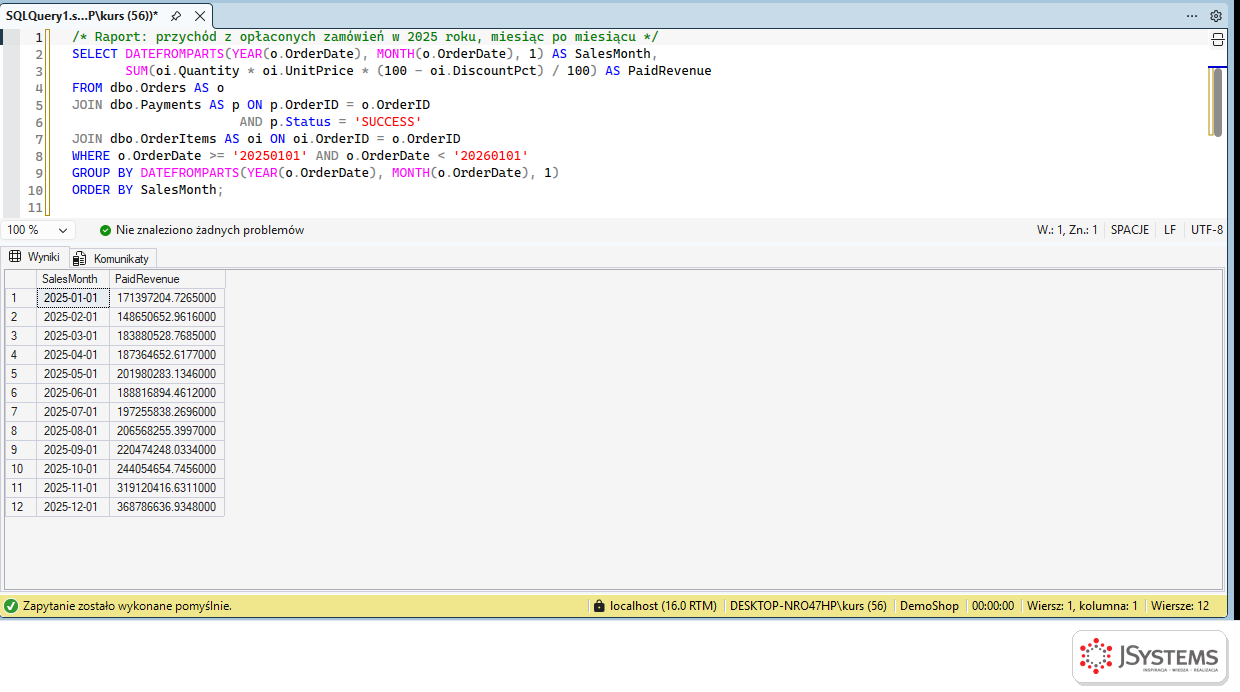Select the PaidRevenue column header
Image resolution: width=1240 pixels, height=692 pixels.
pos(167,279)
